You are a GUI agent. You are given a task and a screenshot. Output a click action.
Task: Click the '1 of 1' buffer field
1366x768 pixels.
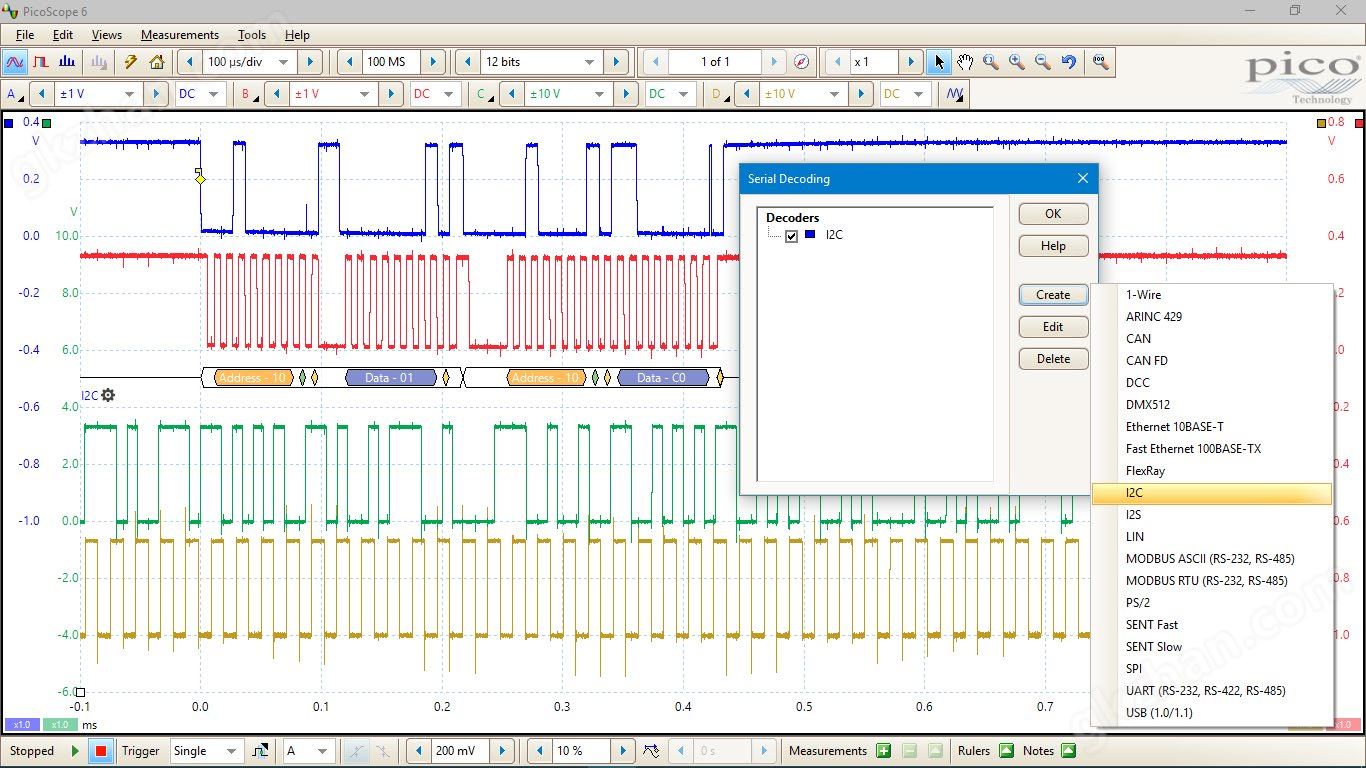(715, 62)
